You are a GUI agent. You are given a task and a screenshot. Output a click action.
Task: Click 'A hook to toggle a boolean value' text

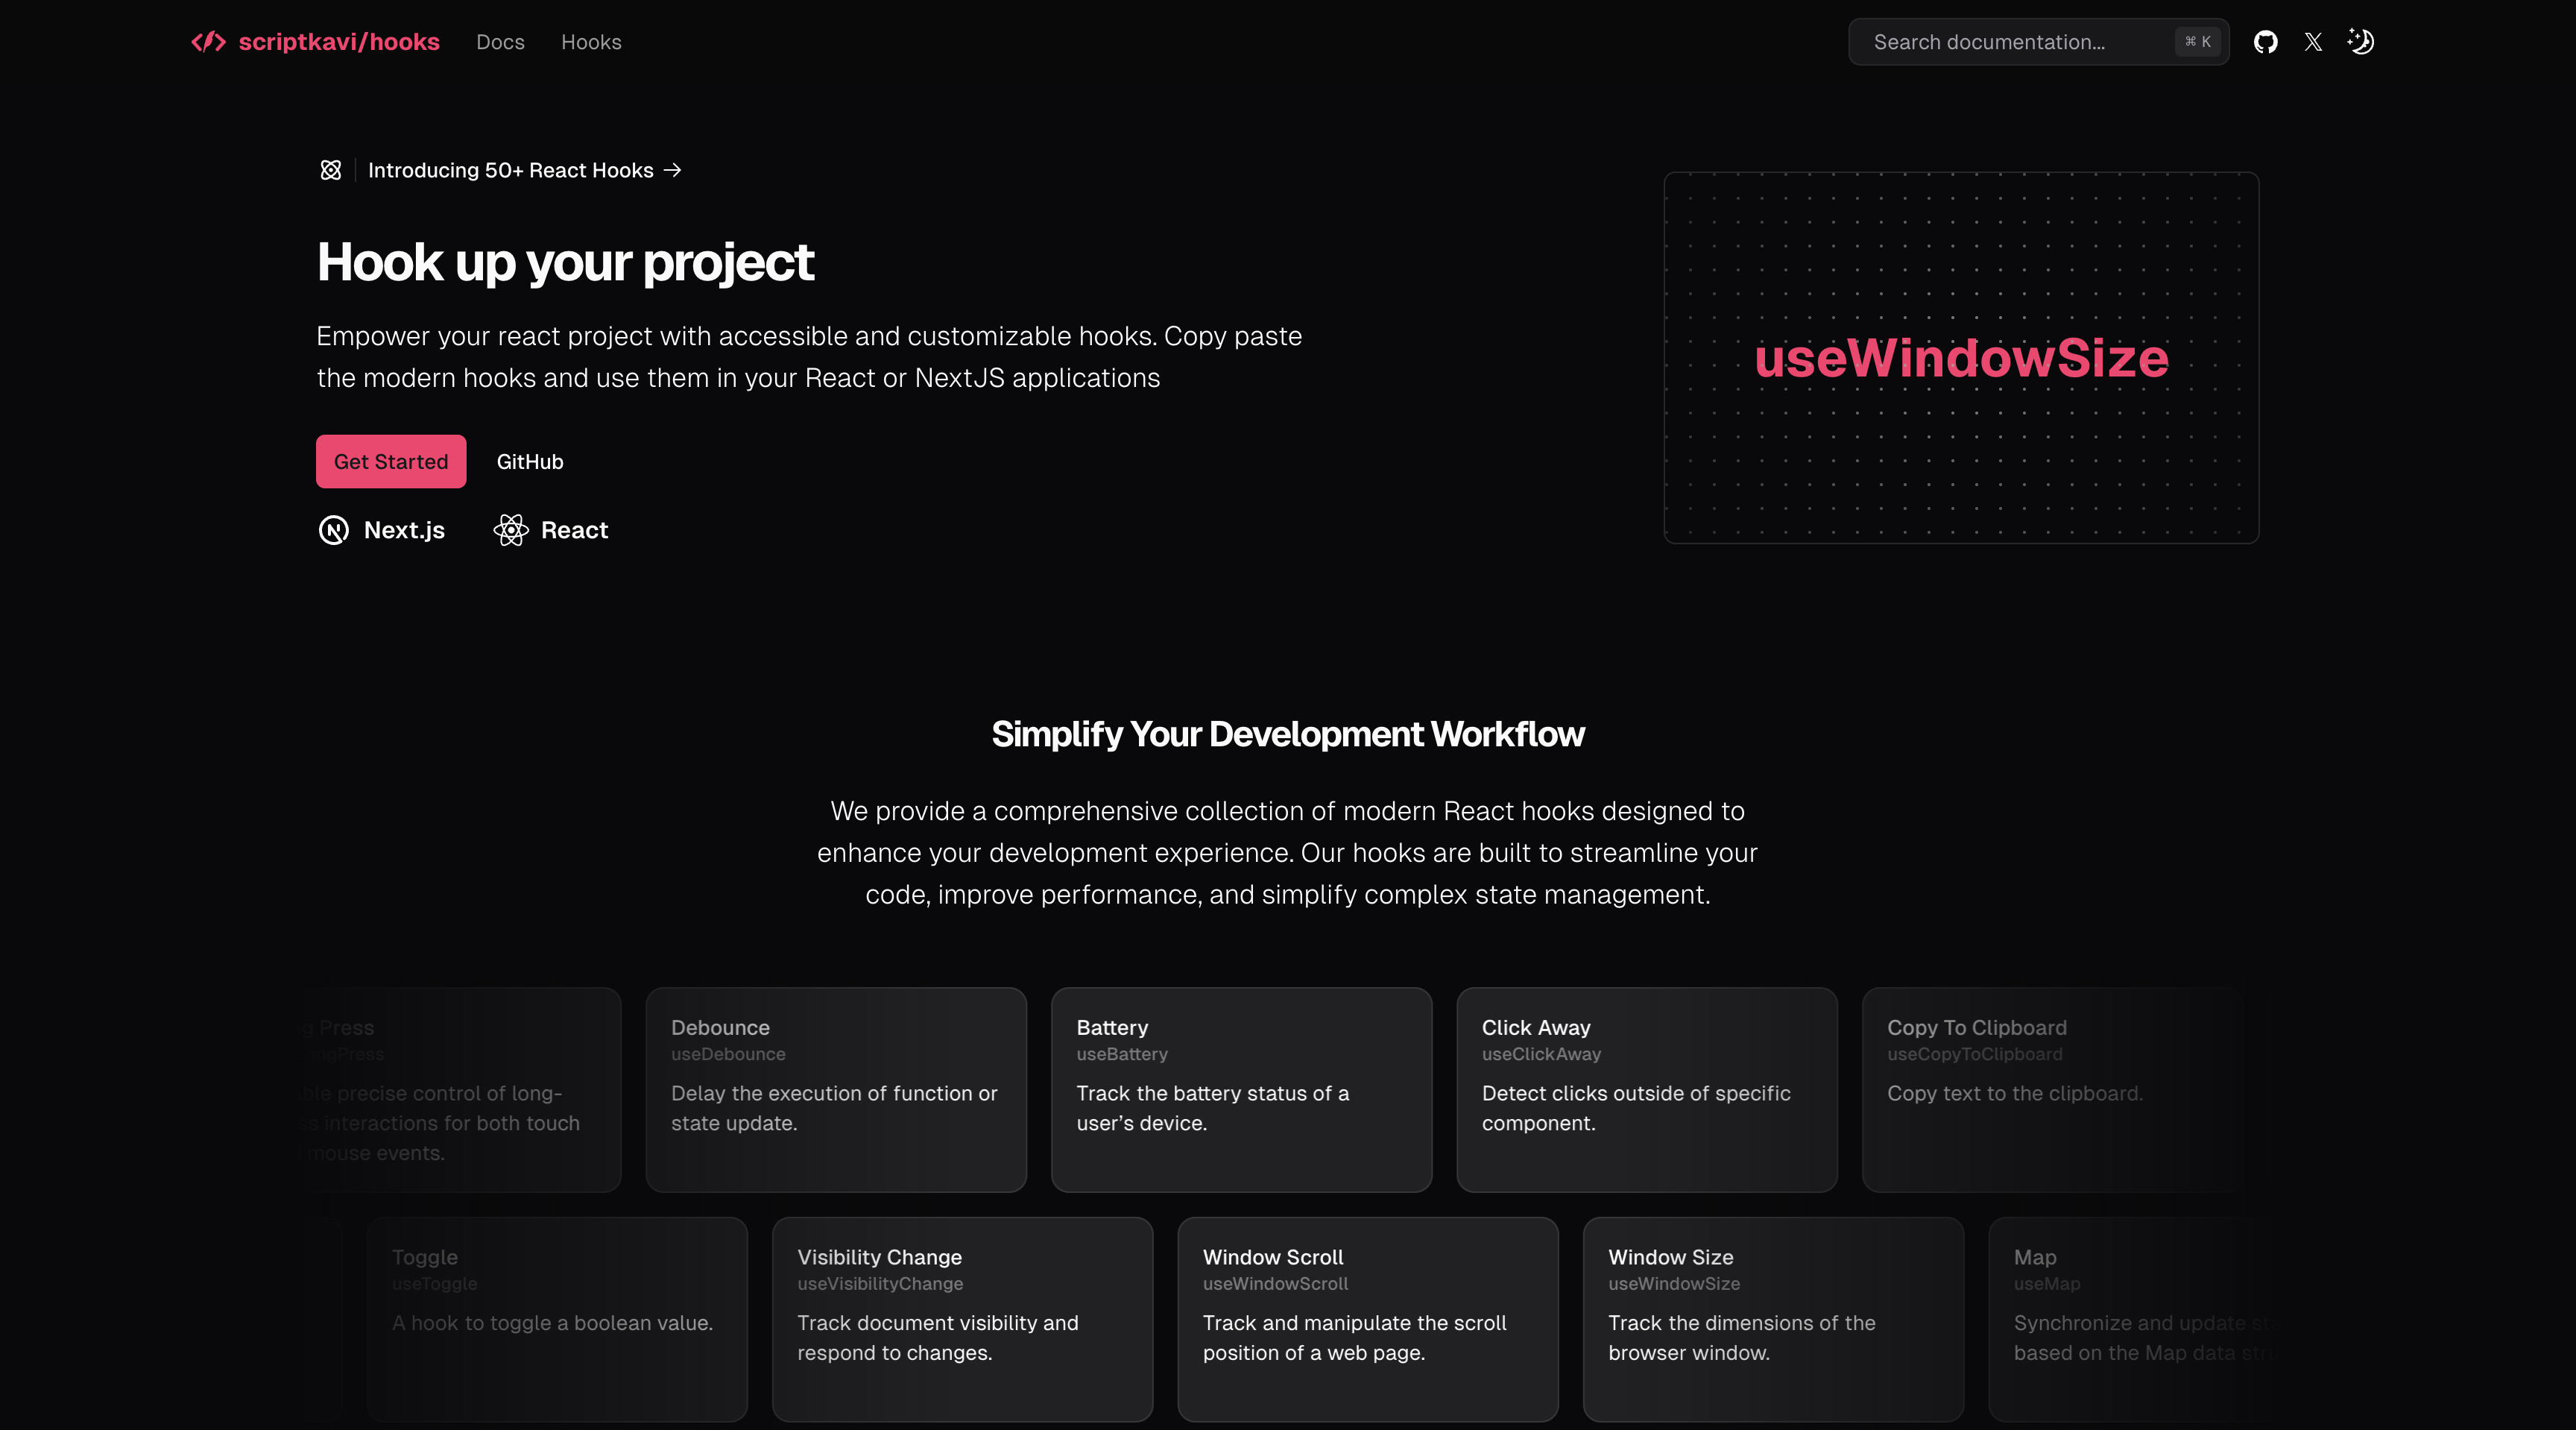pyautogui.click(x=552, y=1323)
